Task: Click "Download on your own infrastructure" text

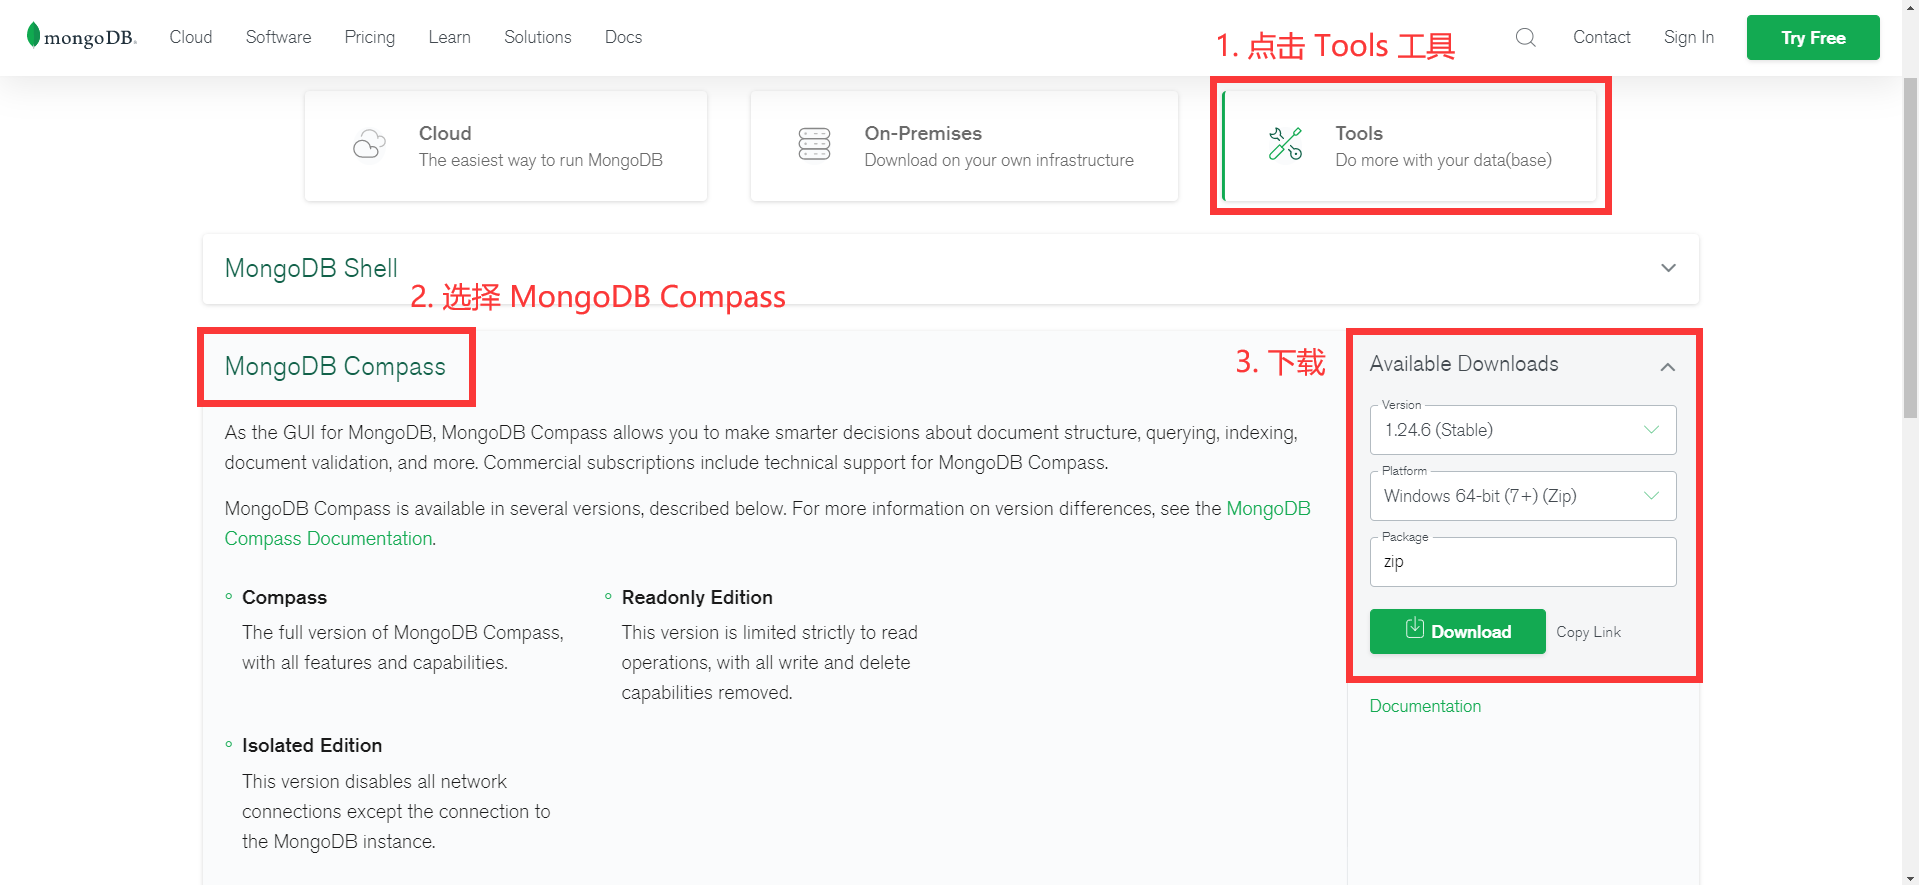Action: point(999,160)
